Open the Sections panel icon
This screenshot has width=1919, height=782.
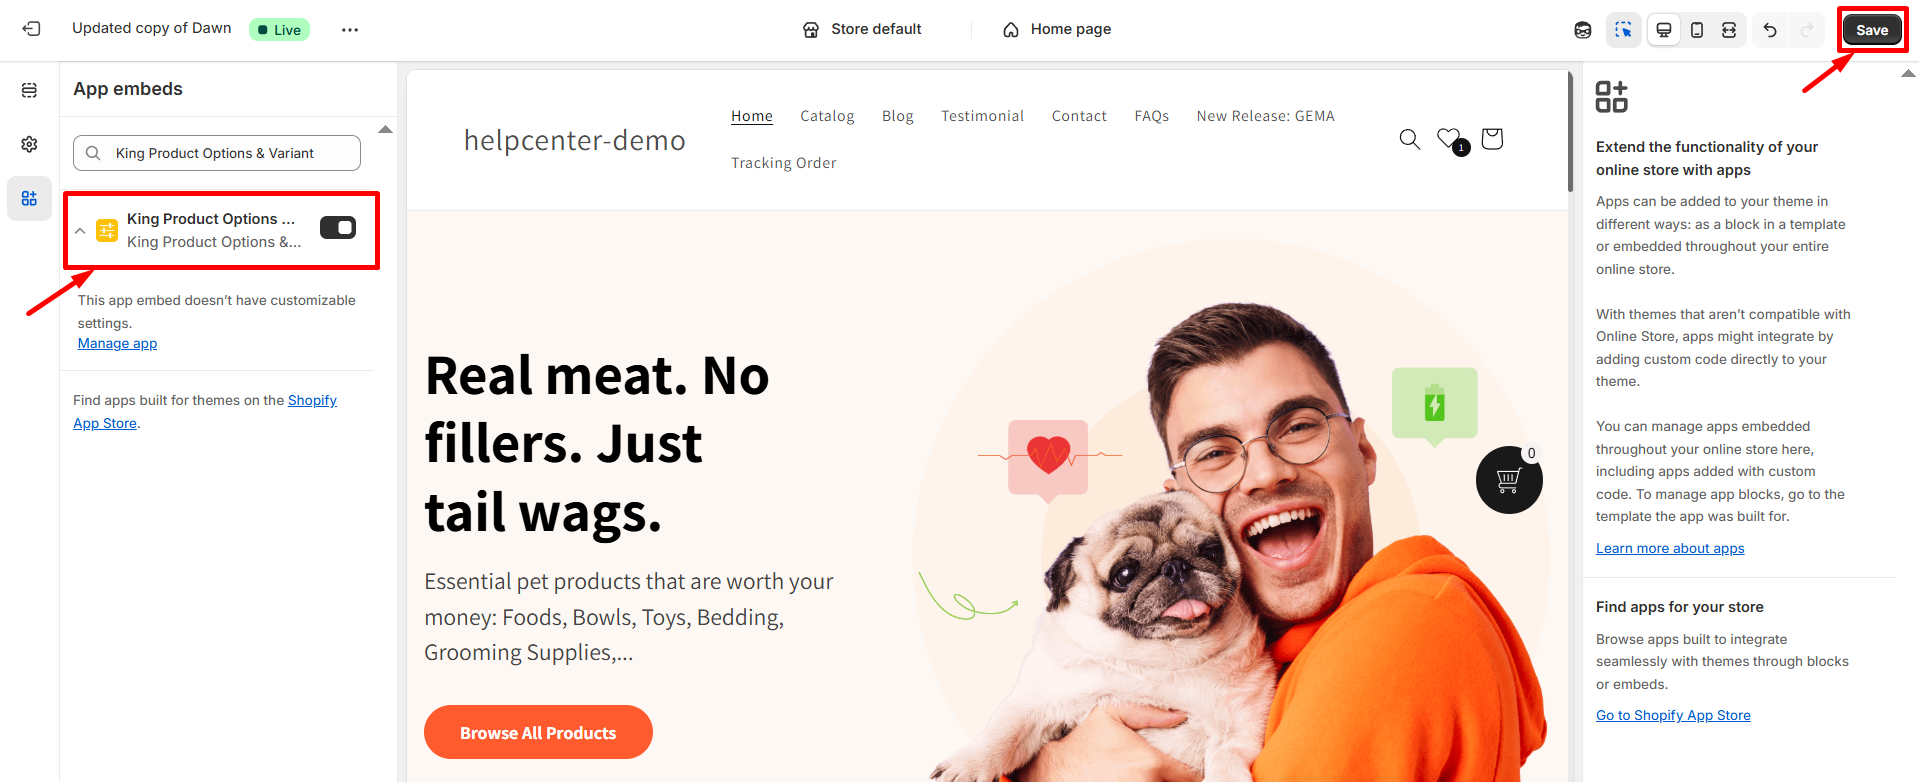pos(29,90)
